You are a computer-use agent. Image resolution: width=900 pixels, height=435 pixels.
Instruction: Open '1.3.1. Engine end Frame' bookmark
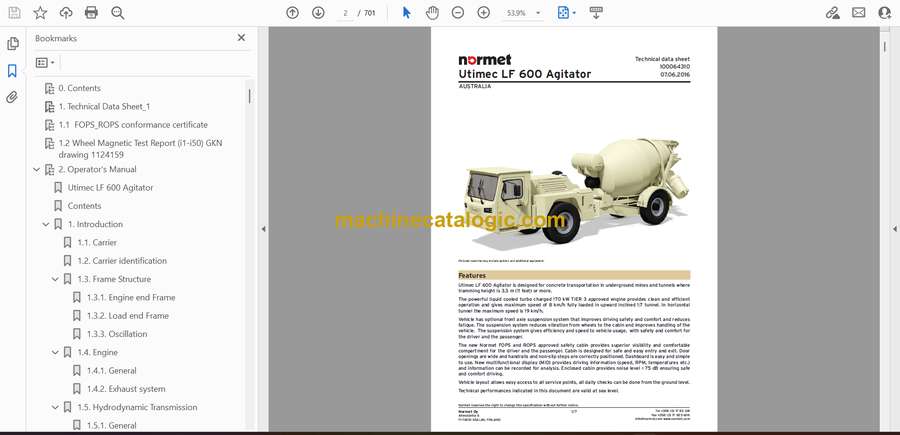[x=131, y=297]
